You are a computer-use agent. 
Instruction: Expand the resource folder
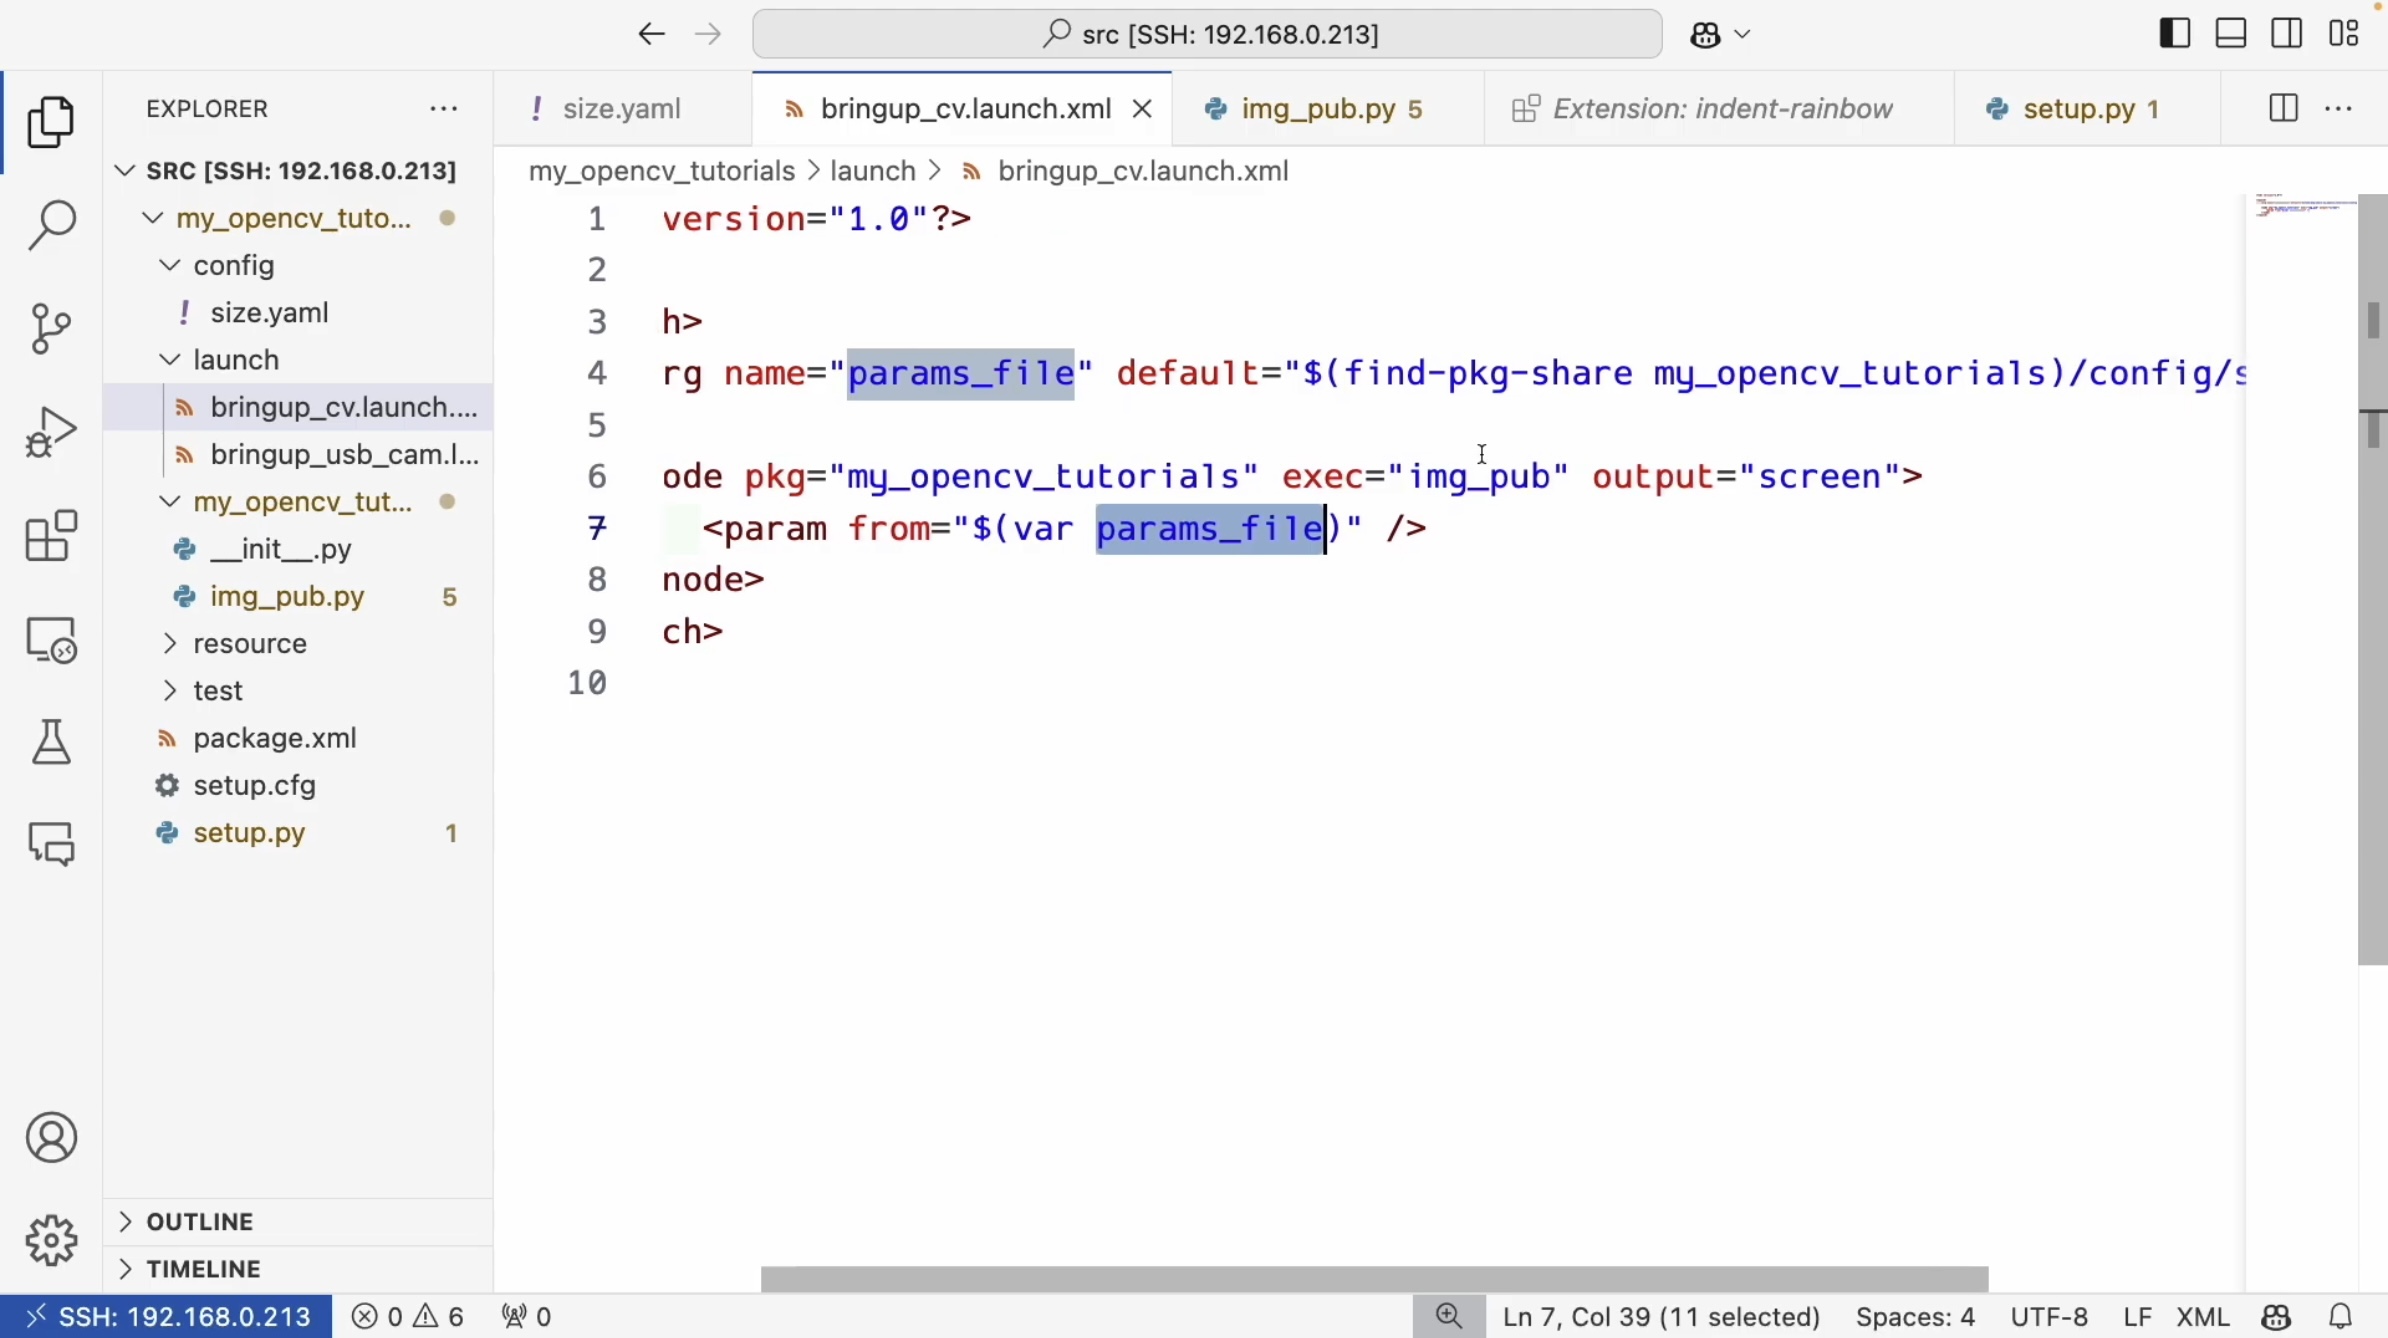(250, 643)
